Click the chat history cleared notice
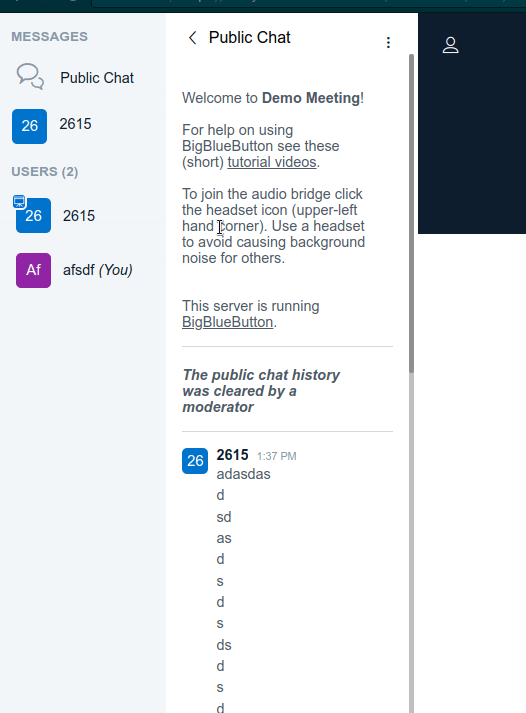 coord(261,391)
